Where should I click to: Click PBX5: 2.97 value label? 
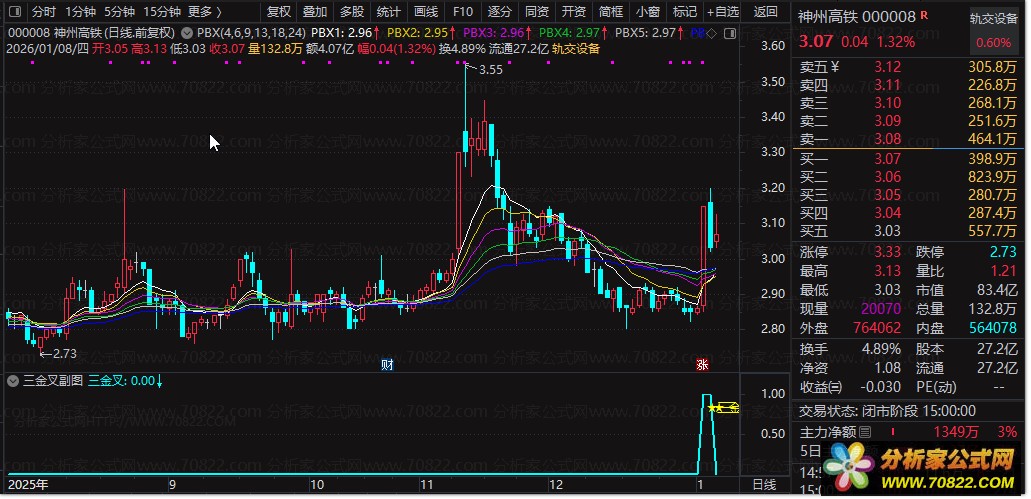[645, 32]
